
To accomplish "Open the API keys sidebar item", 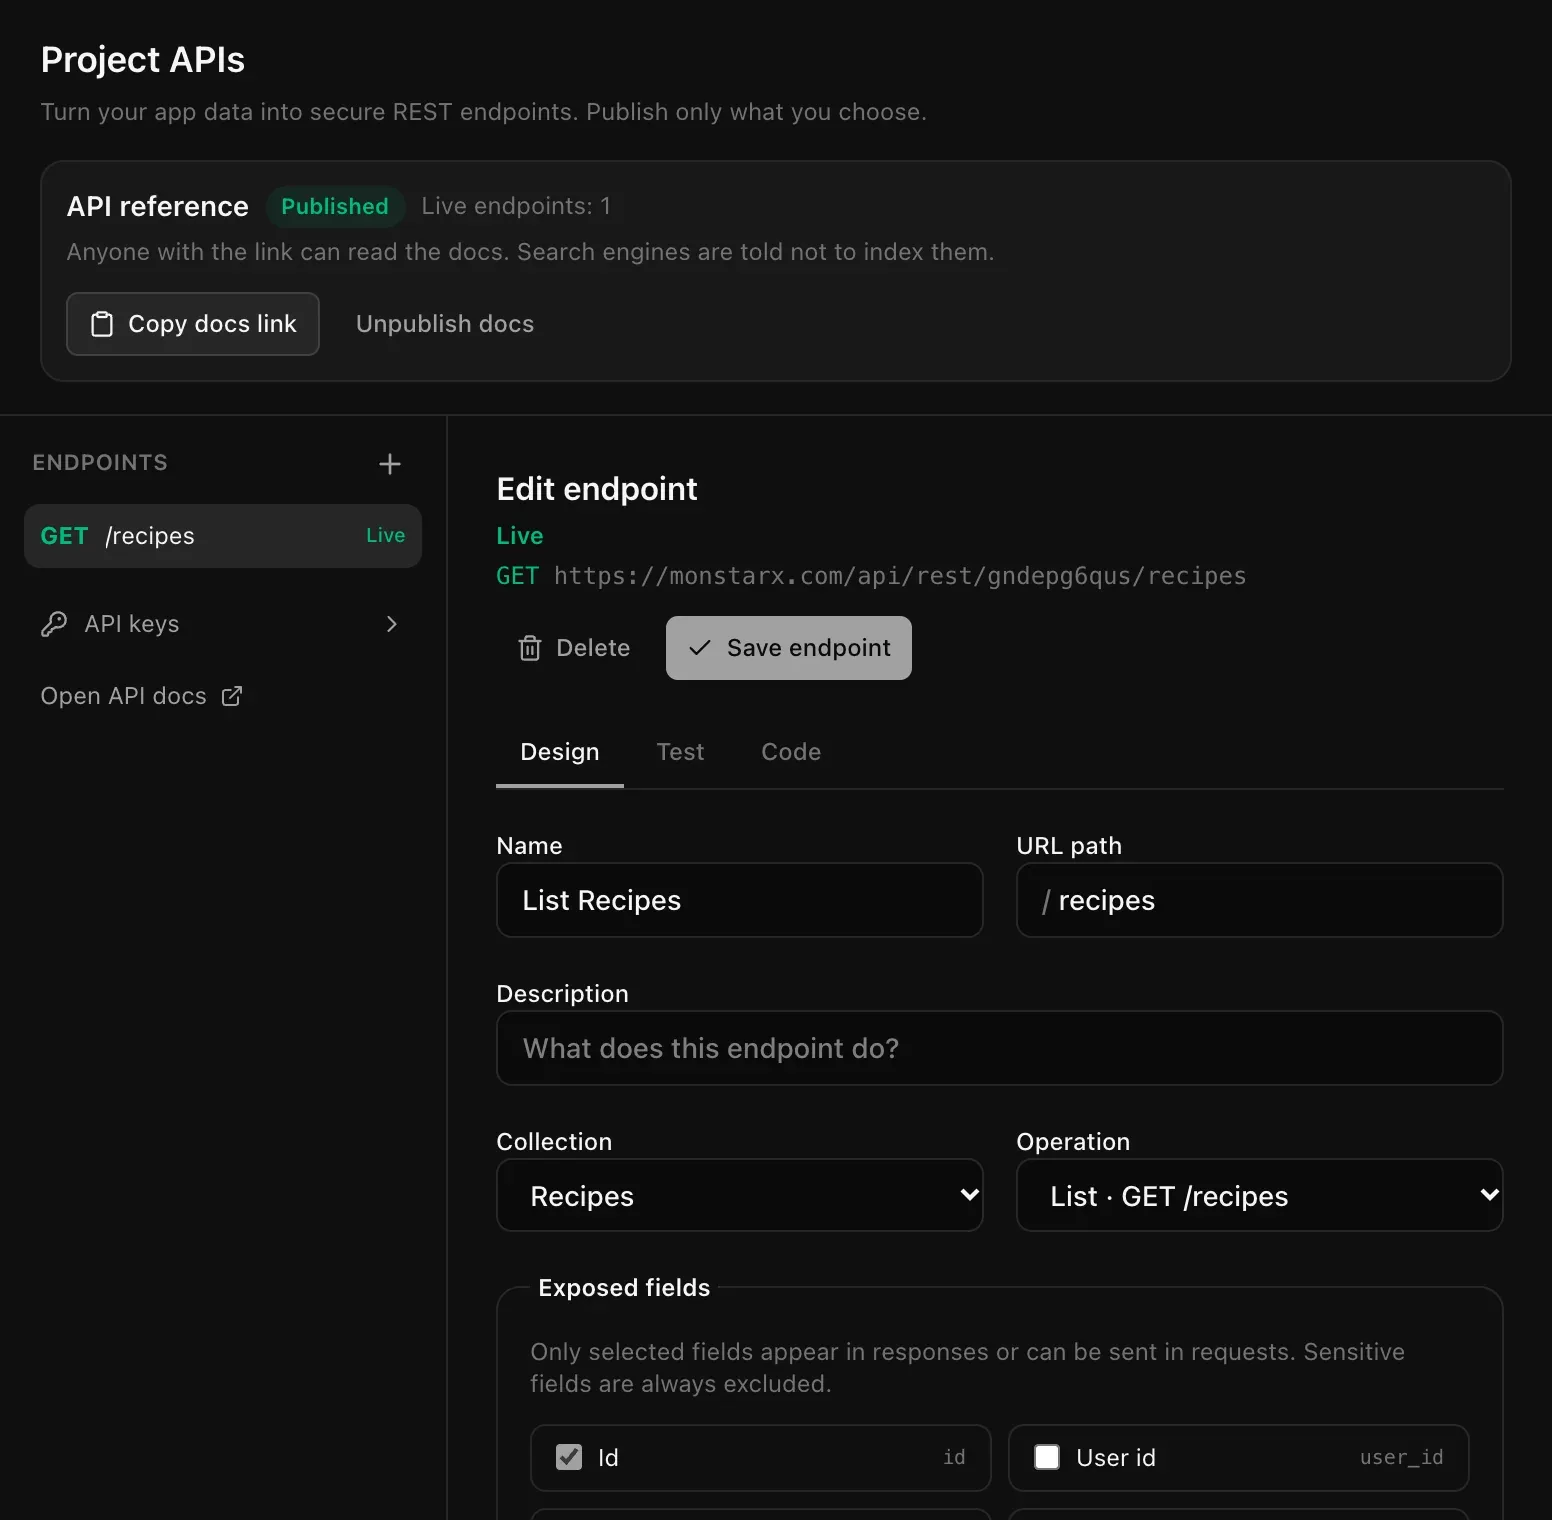I will 223,624.
